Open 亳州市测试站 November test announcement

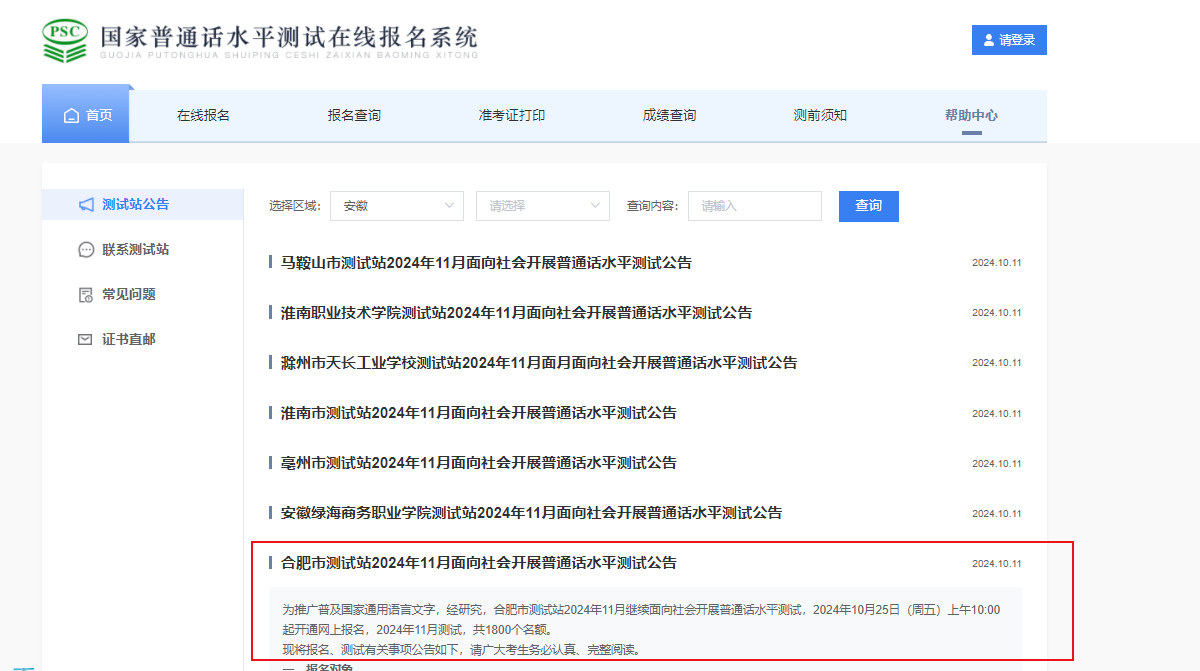(x=478, y=463)
